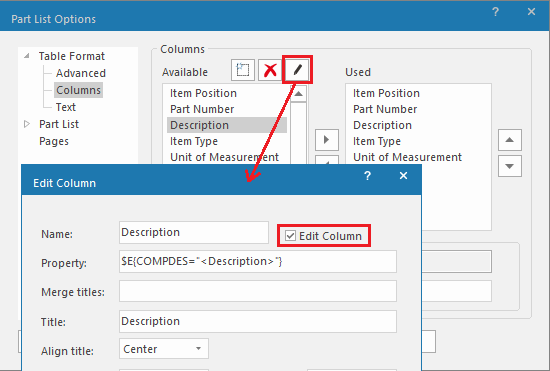Uncheck the Edit Column checkbox
The image size is (550, 371).
pyautogui.click(x=290, y=236)
